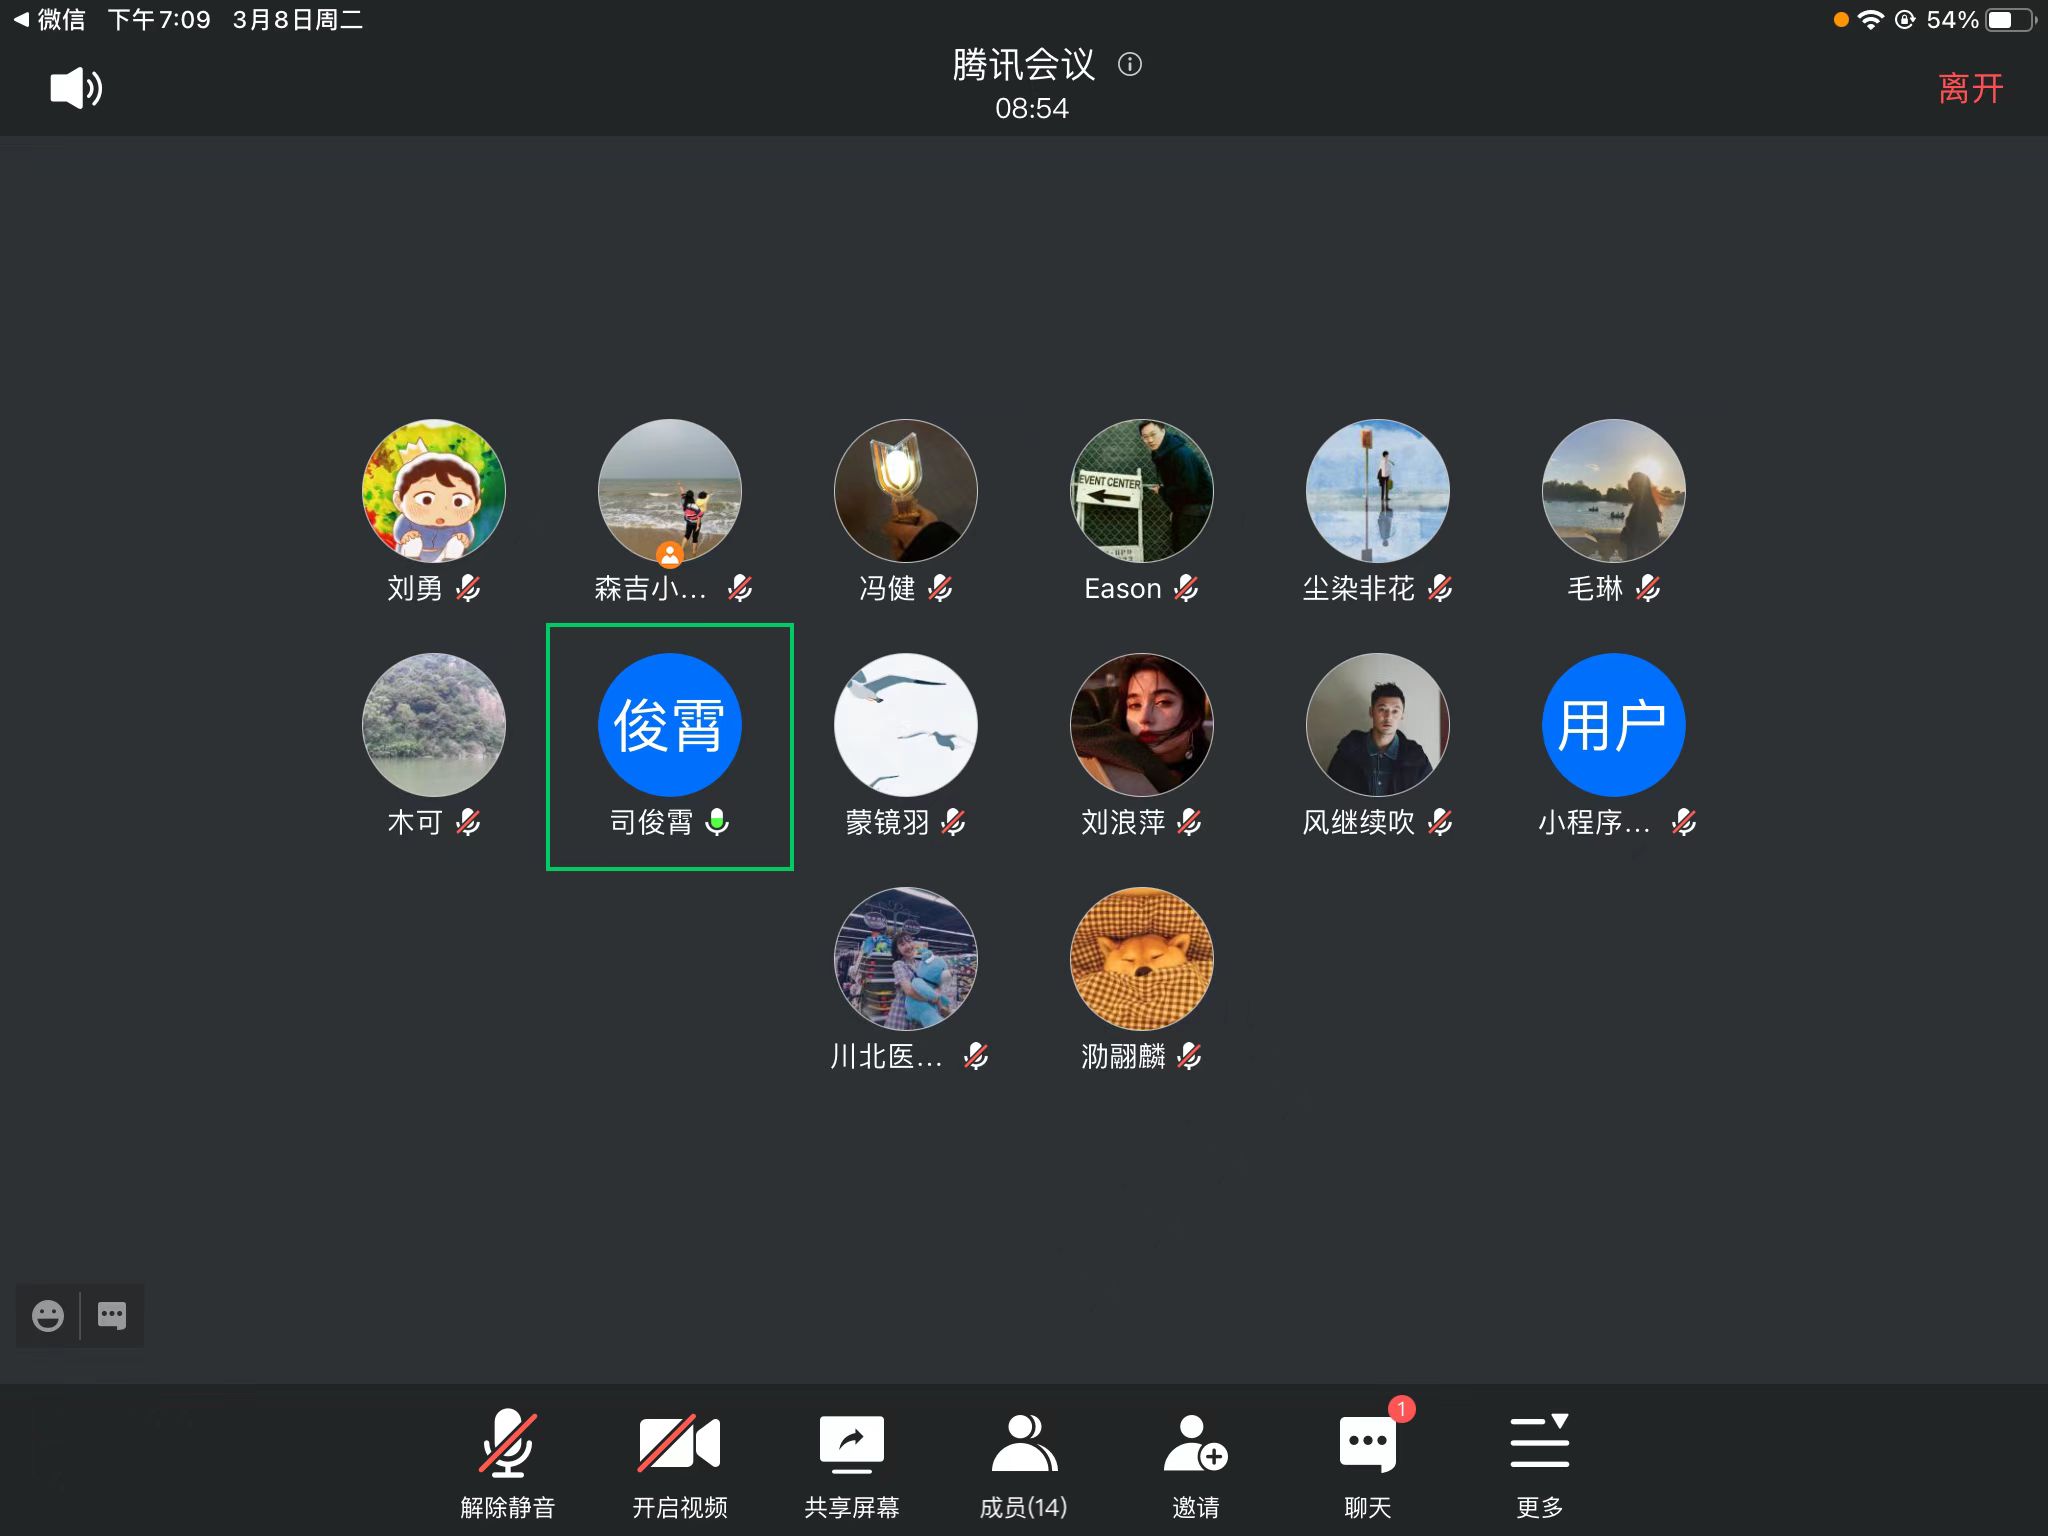2048x1536 pixels.
Task: Open the emoji reaction smiley icon
Action: tap(47, 1315)
